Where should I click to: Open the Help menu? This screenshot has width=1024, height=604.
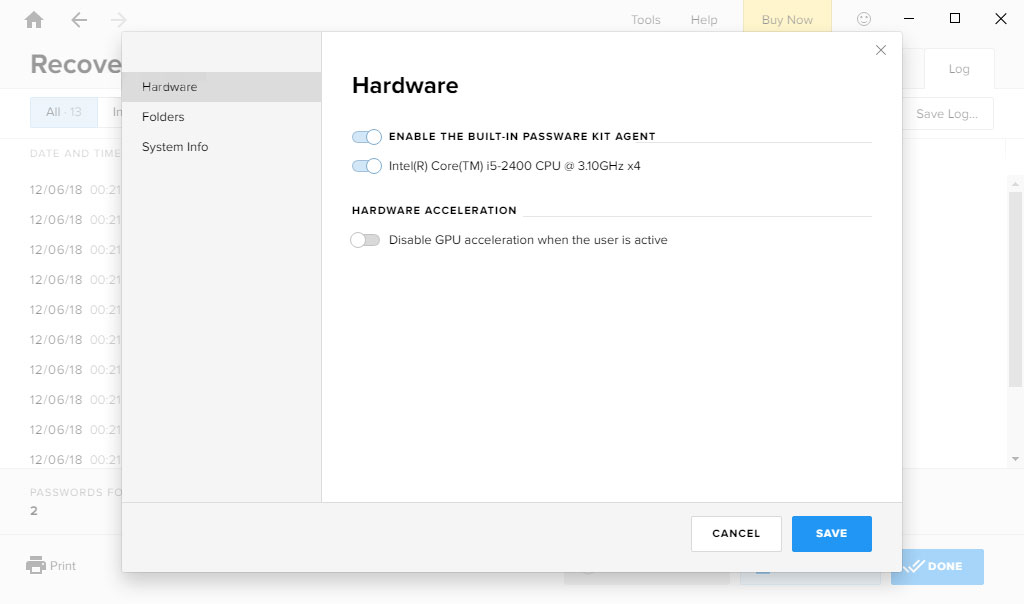pos(704,20)
